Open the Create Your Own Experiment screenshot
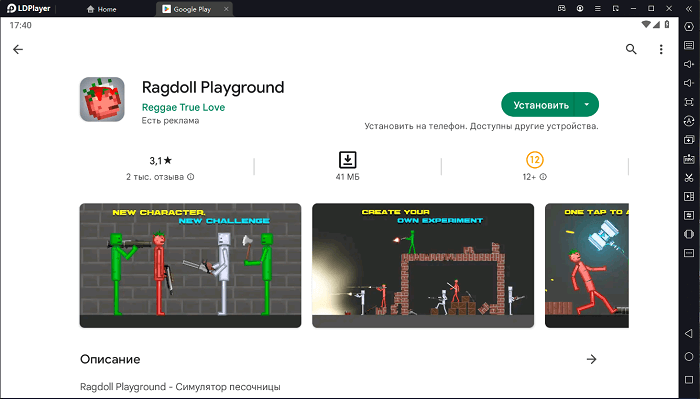The height and width of the screenshot is (399, 700). click(423, 265)
